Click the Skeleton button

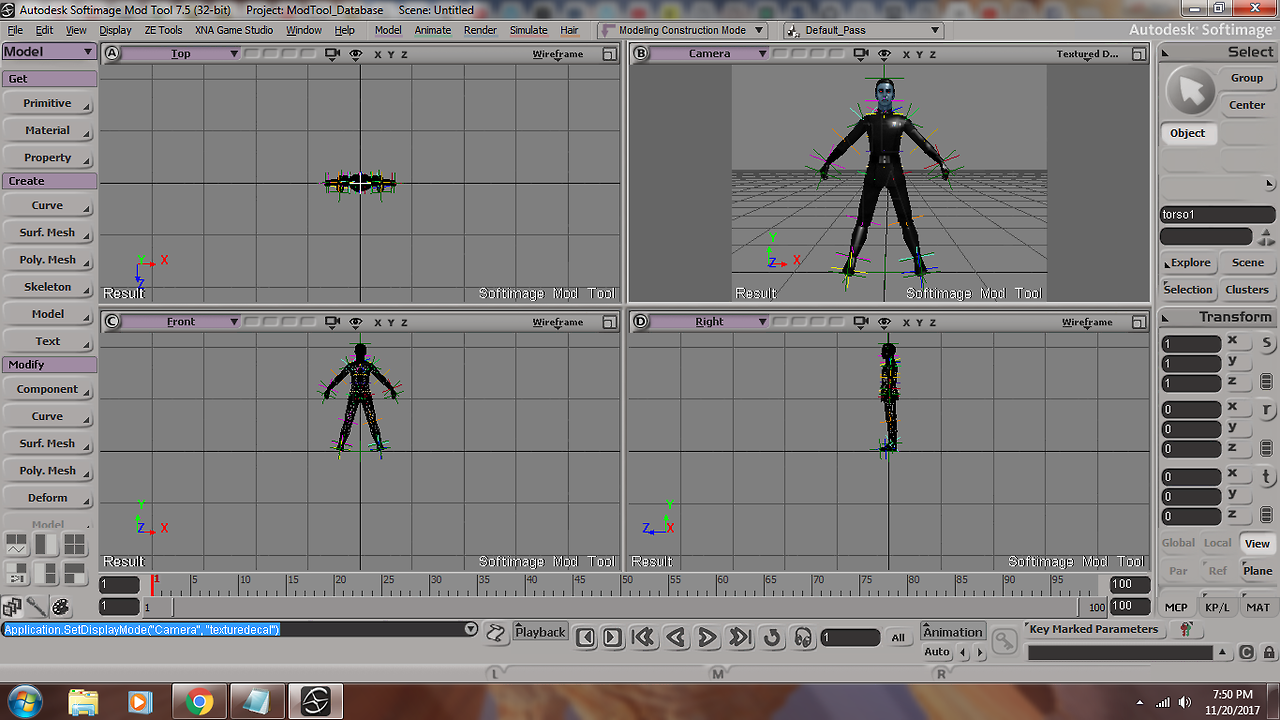coord(48,287)
